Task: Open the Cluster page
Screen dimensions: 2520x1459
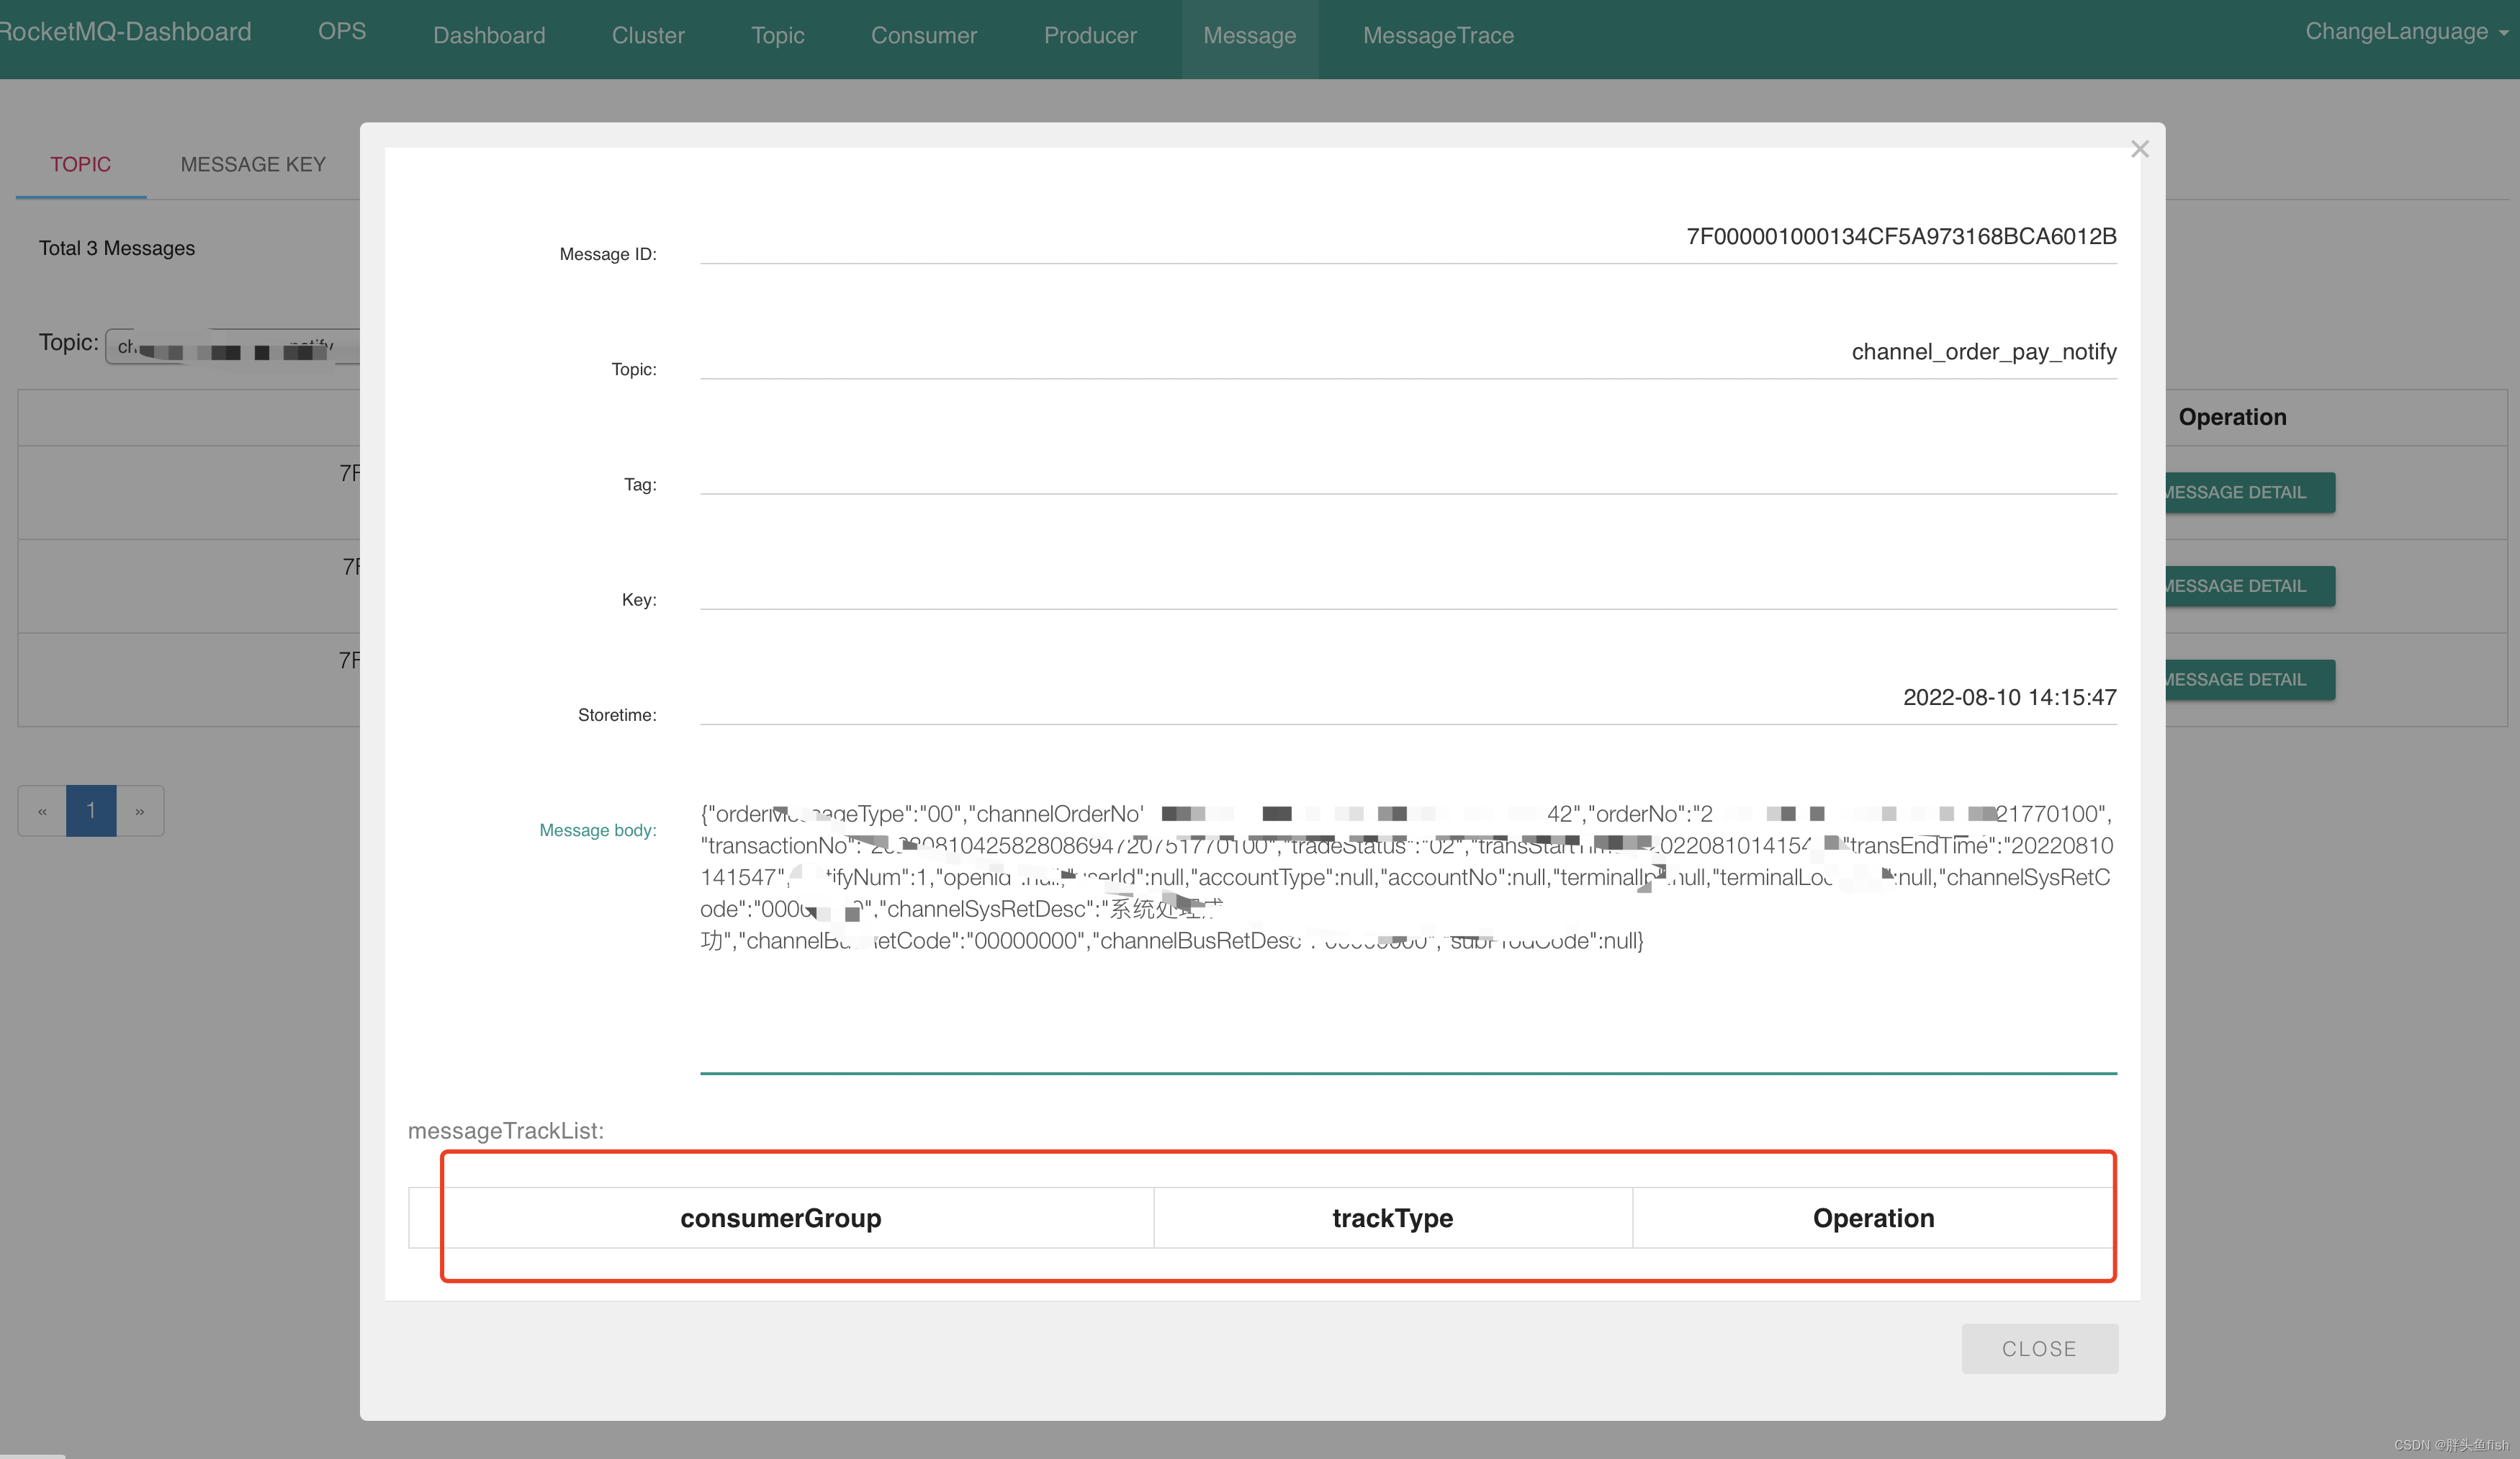Action: pyautogui.click(x=648, y=35)
